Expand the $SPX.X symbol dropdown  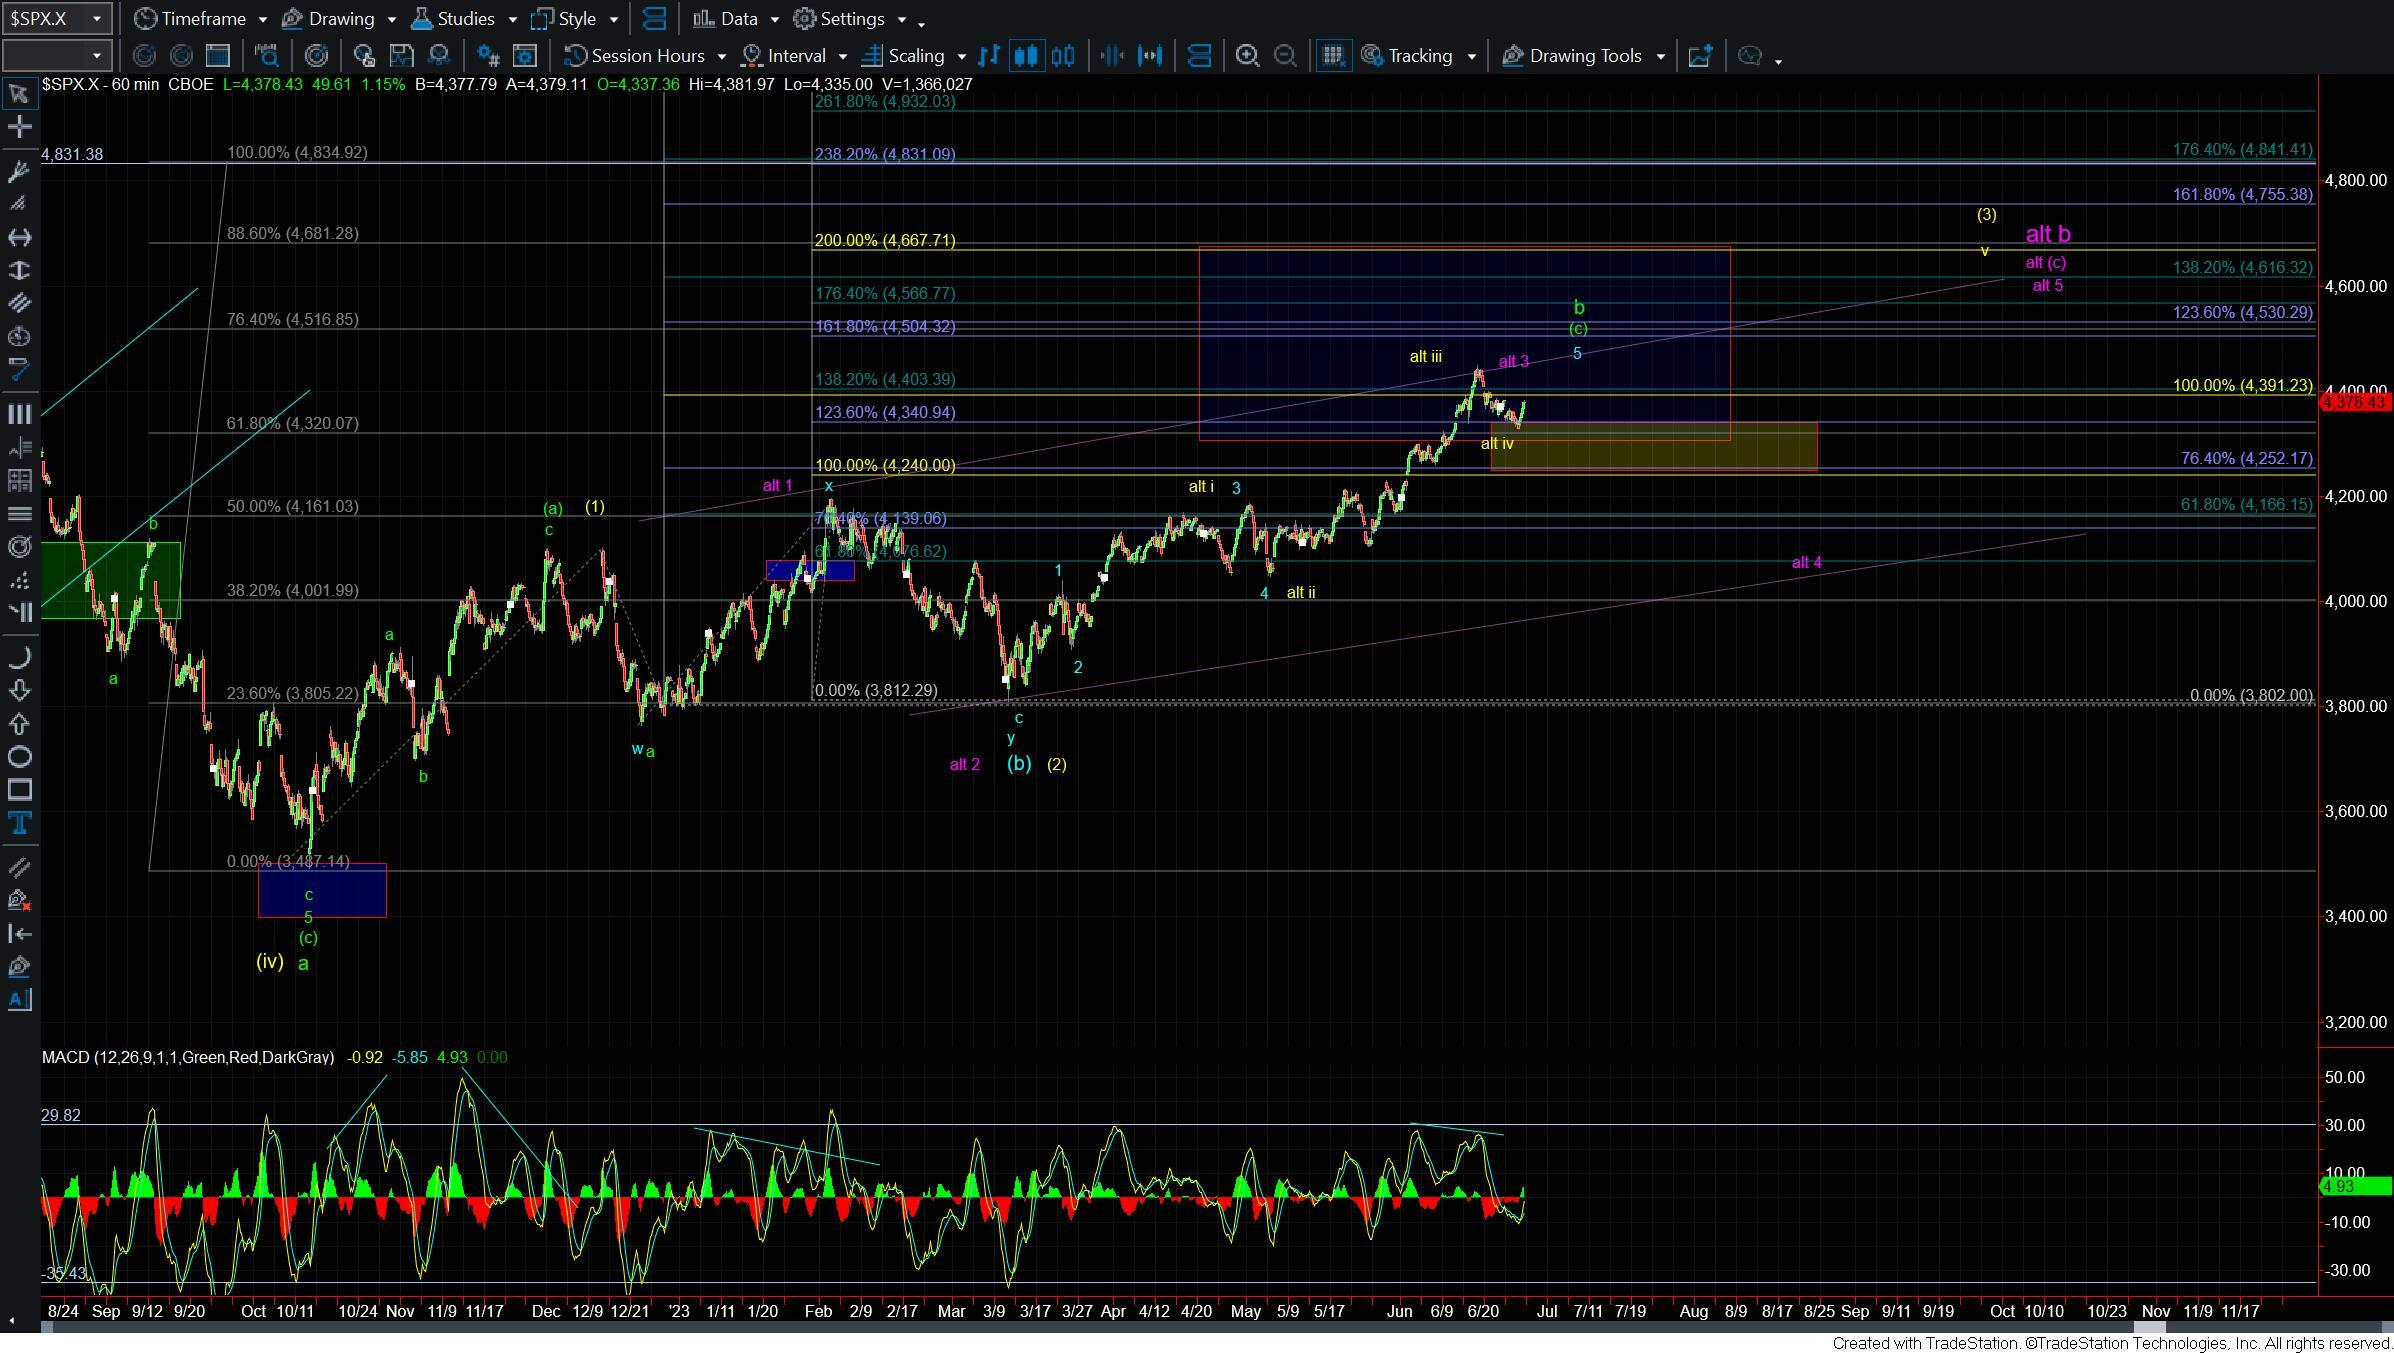click(x=97, y=19)
